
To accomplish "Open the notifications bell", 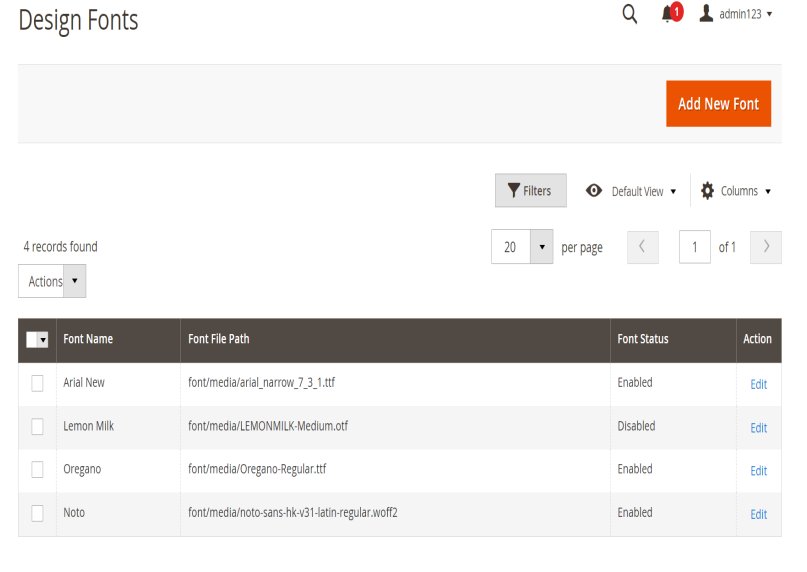I will pyautogui.click(x=669, y=14).
